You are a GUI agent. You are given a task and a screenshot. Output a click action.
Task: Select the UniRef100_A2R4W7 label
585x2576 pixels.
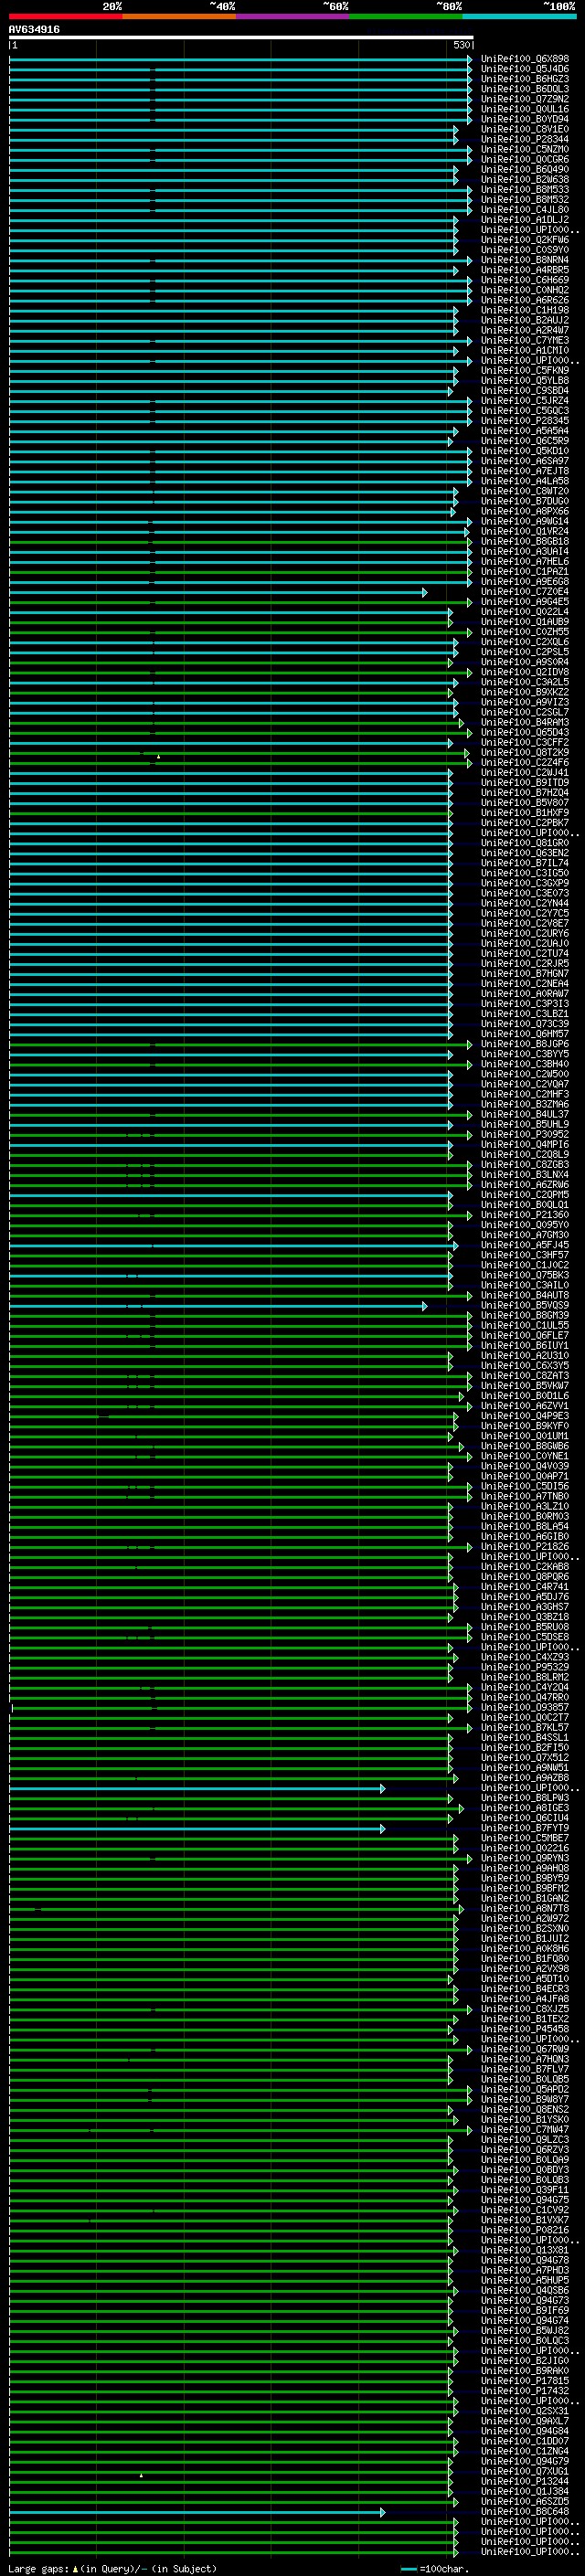pos(525,330)
